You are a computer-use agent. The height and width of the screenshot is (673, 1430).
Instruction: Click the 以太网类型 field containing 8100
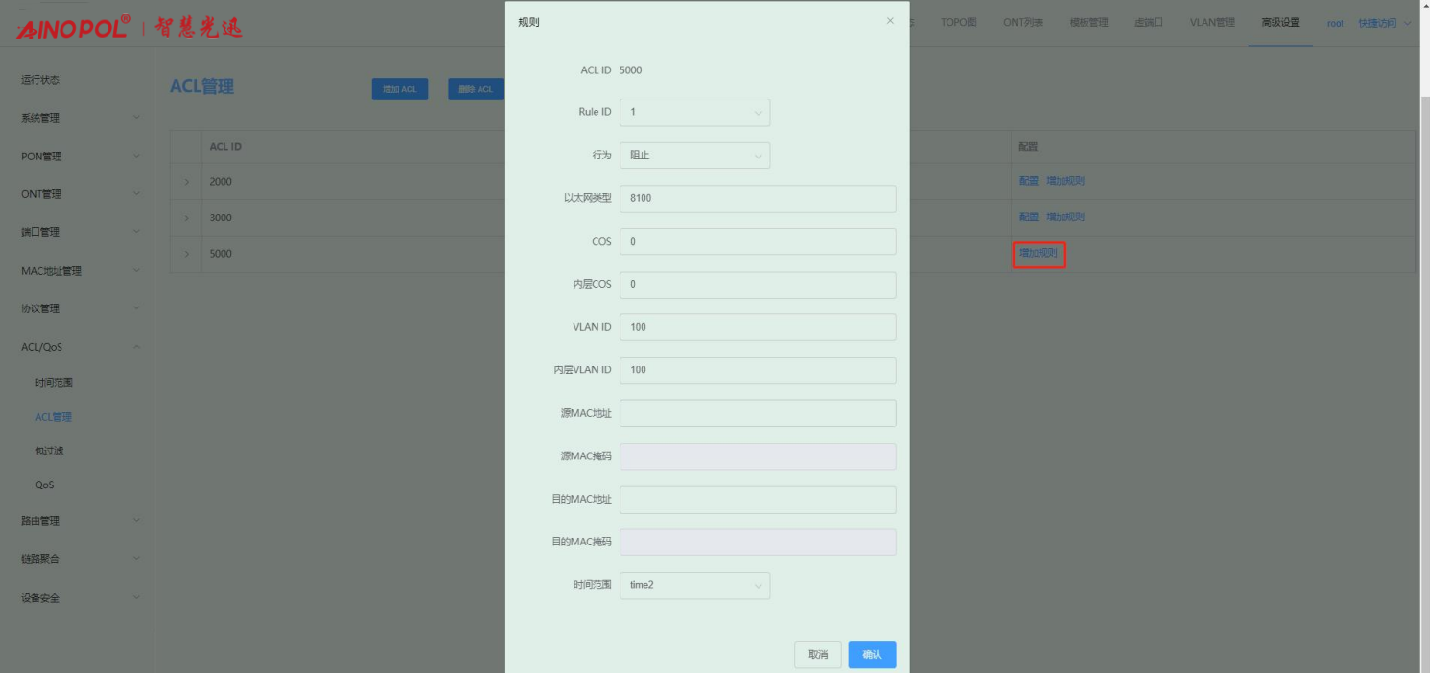click(x=757, y=198)
